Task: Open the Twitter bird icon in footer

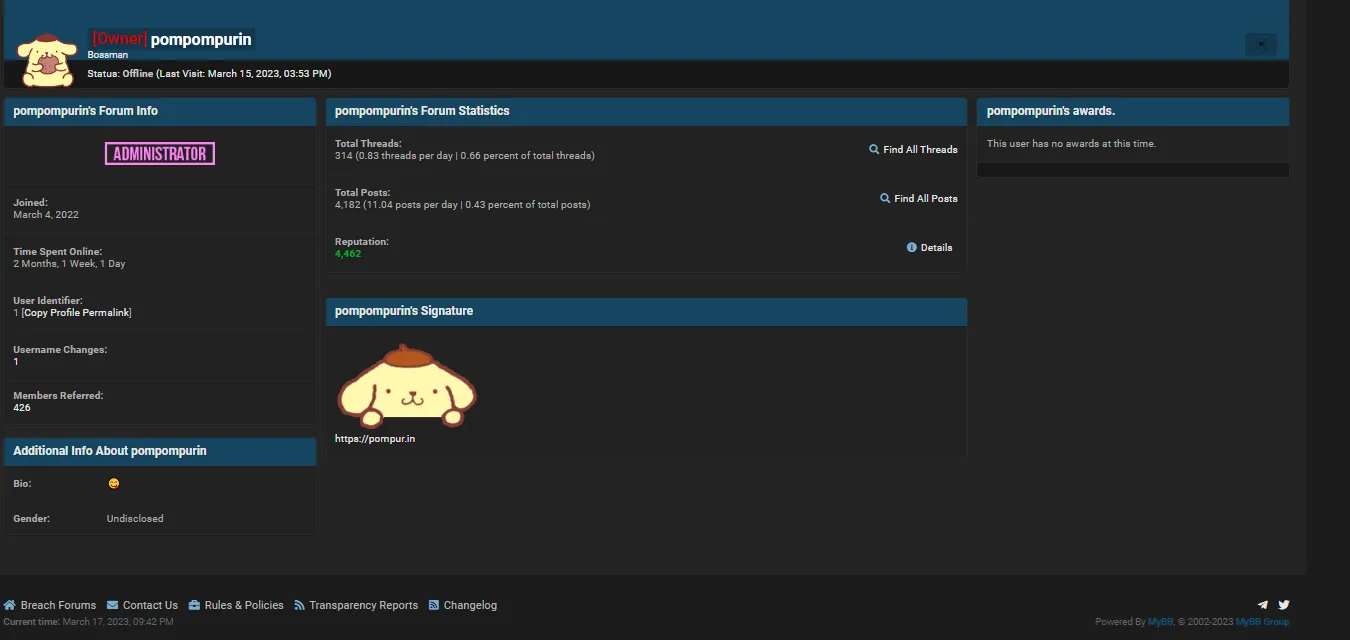Action: (x=1283, y=604)
